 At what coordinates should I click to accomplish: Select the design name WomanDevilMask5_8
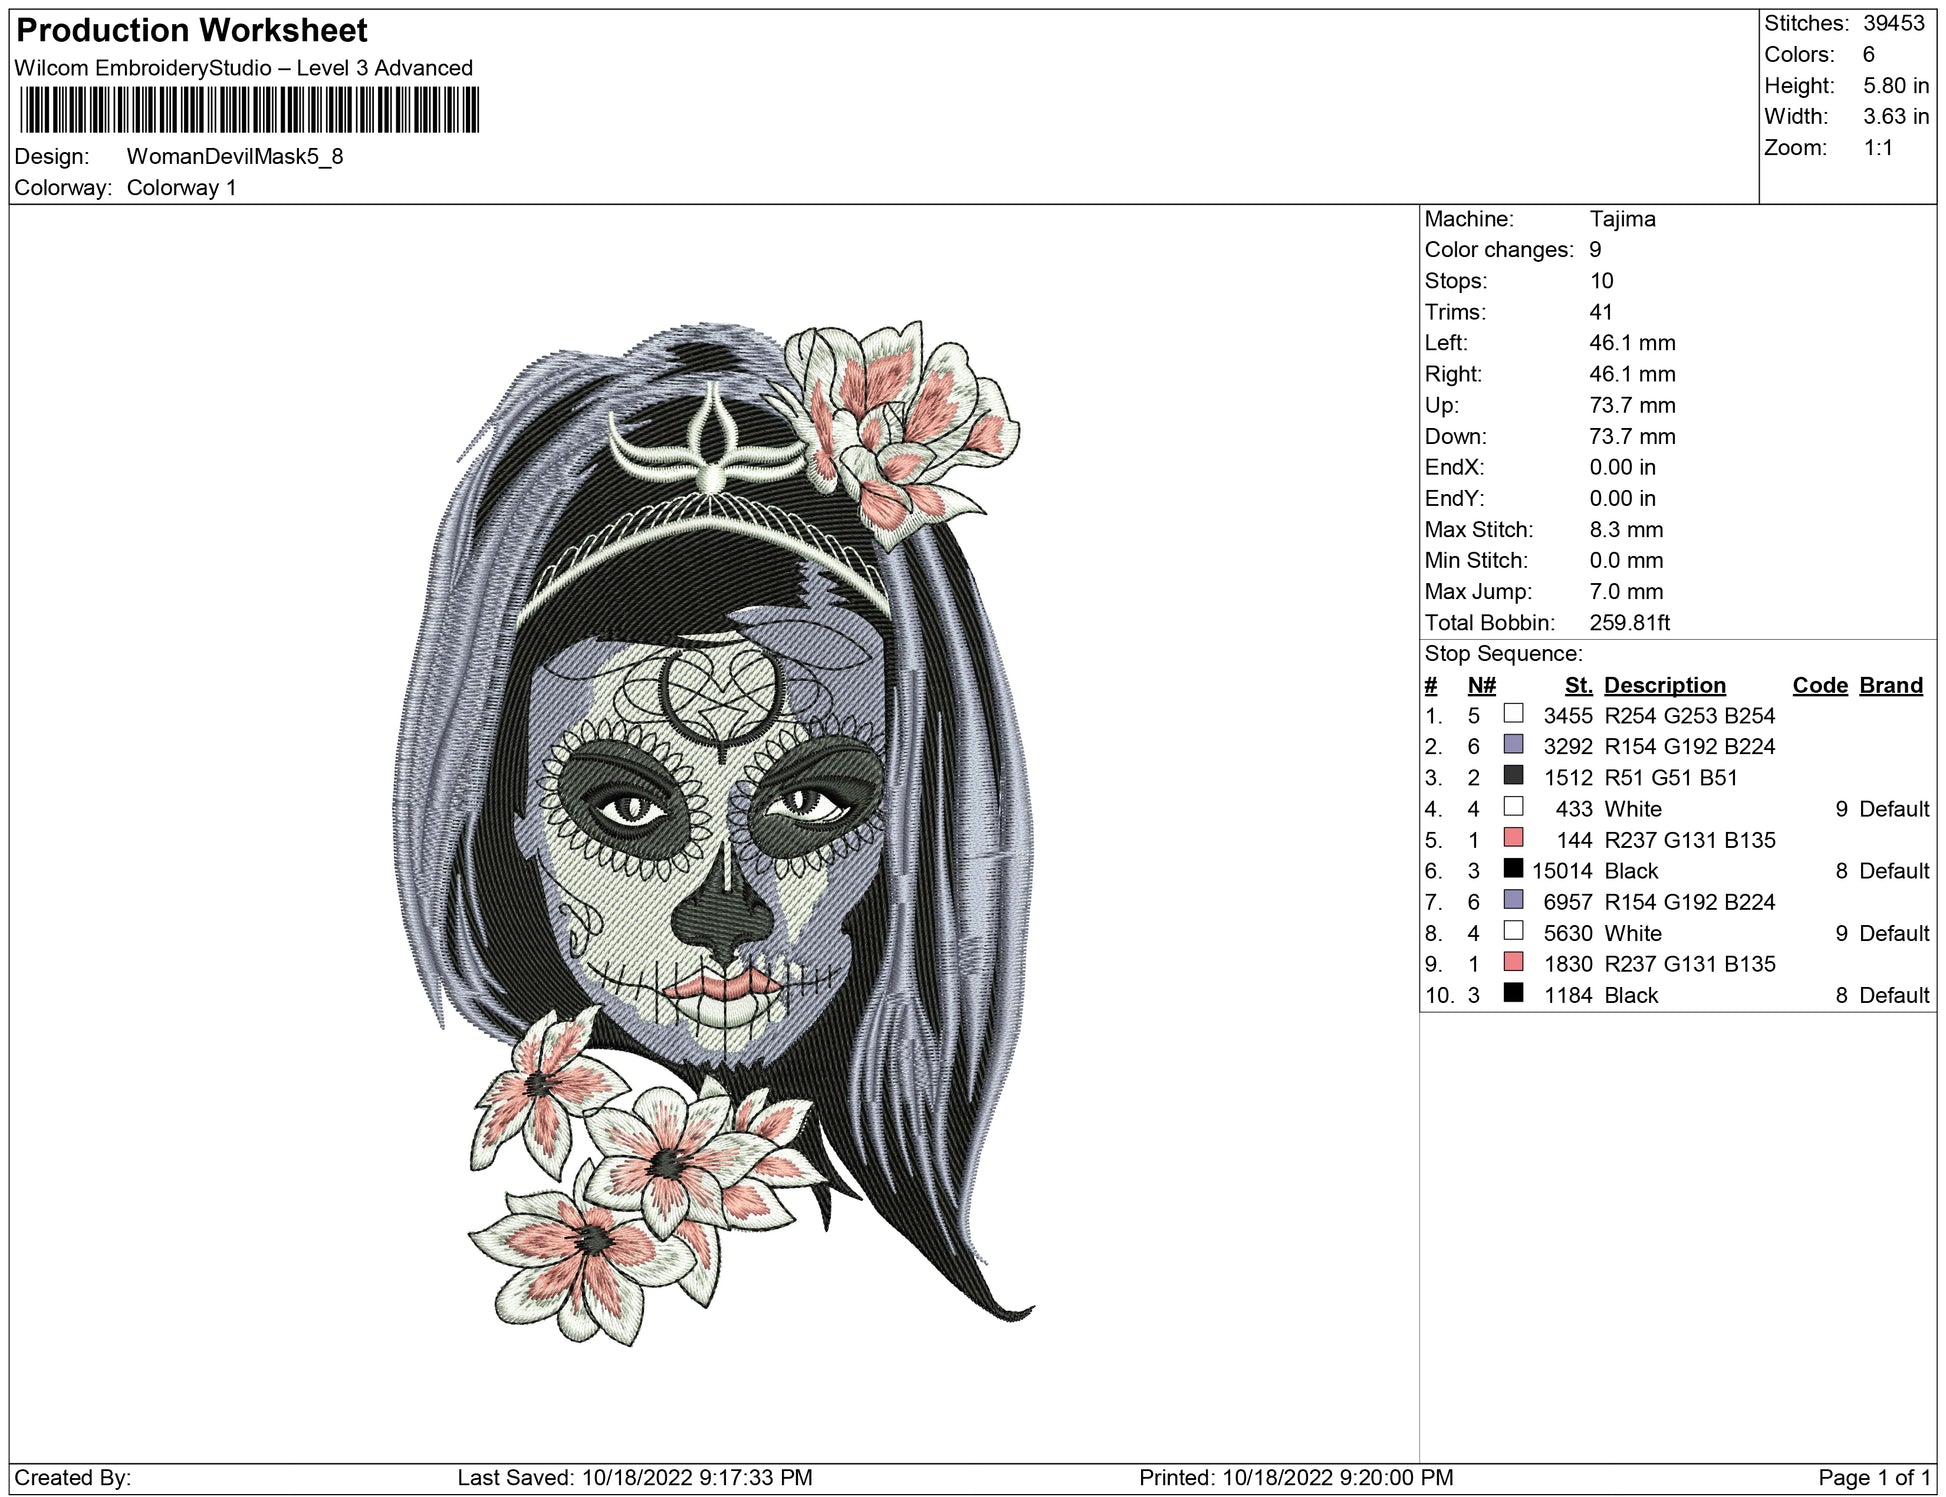pos(235,156)
